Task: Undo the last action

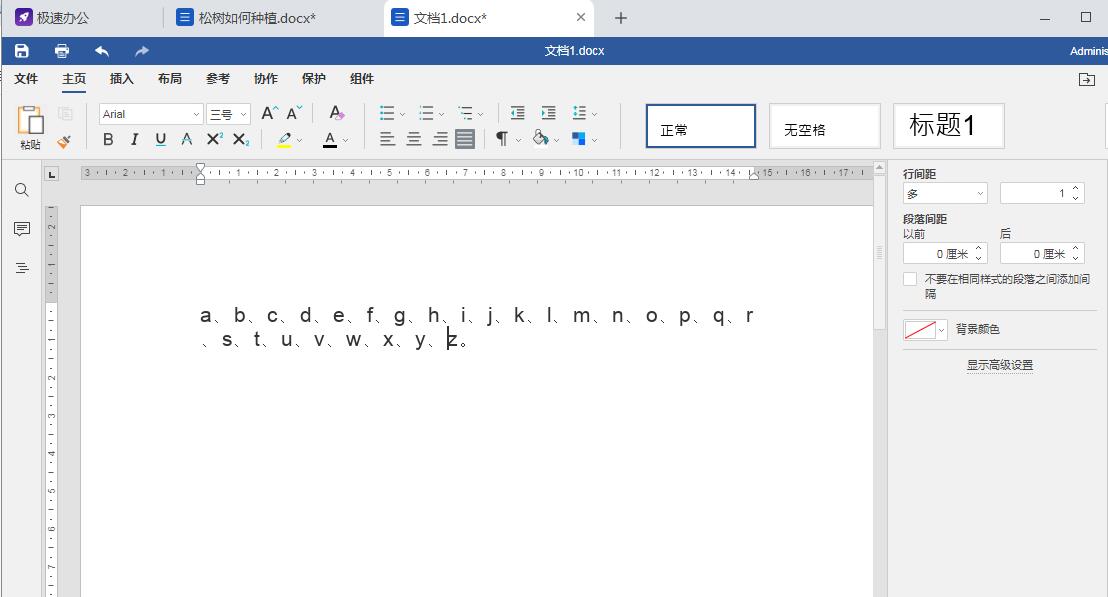Action: coord(102,51)
